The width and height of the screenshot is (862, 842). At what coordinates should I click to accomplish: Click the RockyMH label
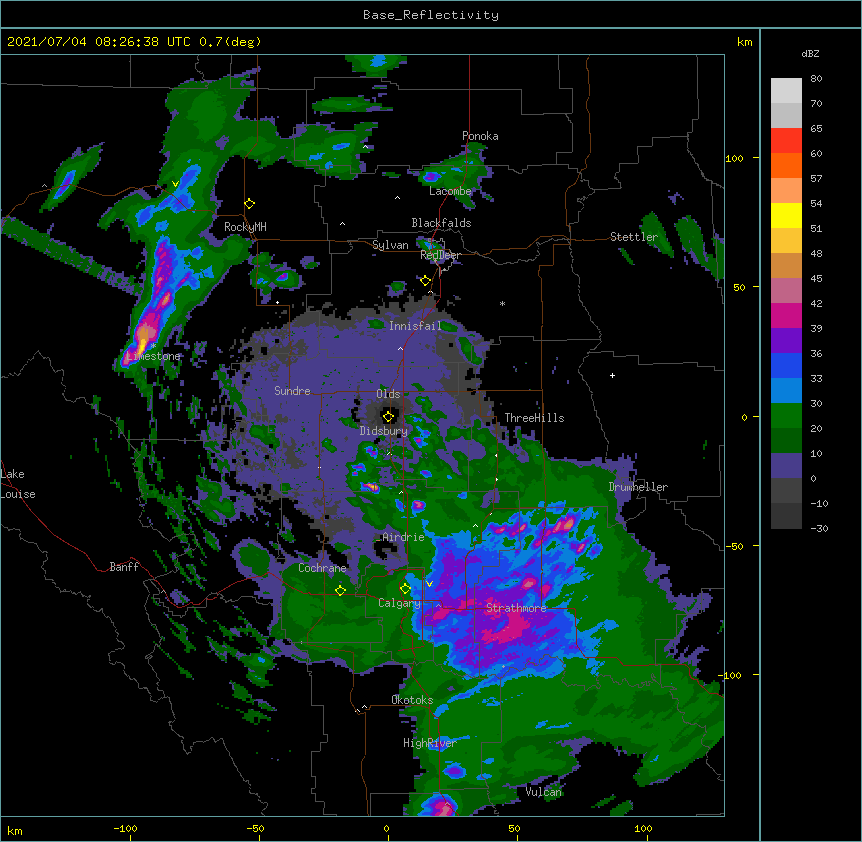coord(245,227)
